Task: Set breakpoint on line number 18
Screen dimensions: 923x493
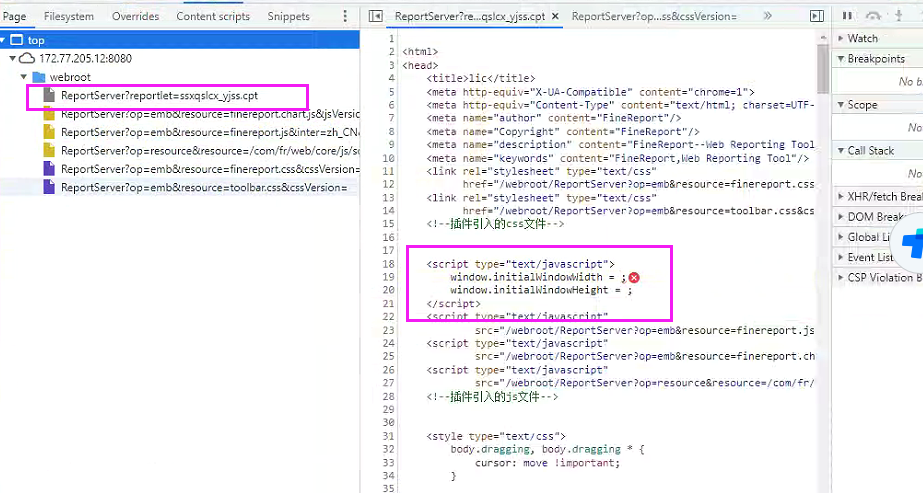Action: (x=389, y=264)
